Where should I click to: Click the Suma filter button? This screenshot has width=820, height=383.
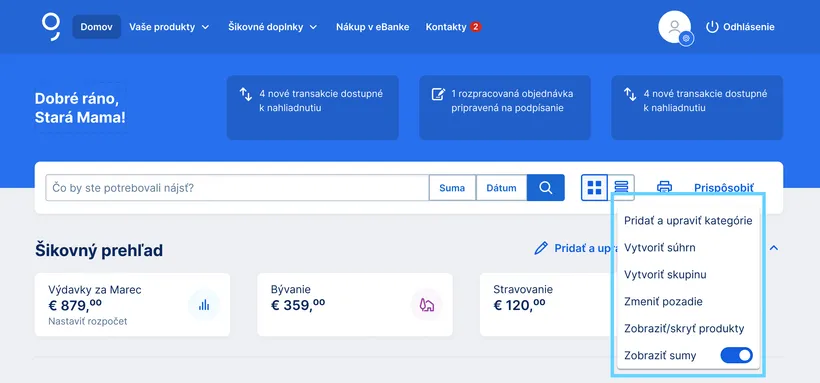click(x=452, y=188)
